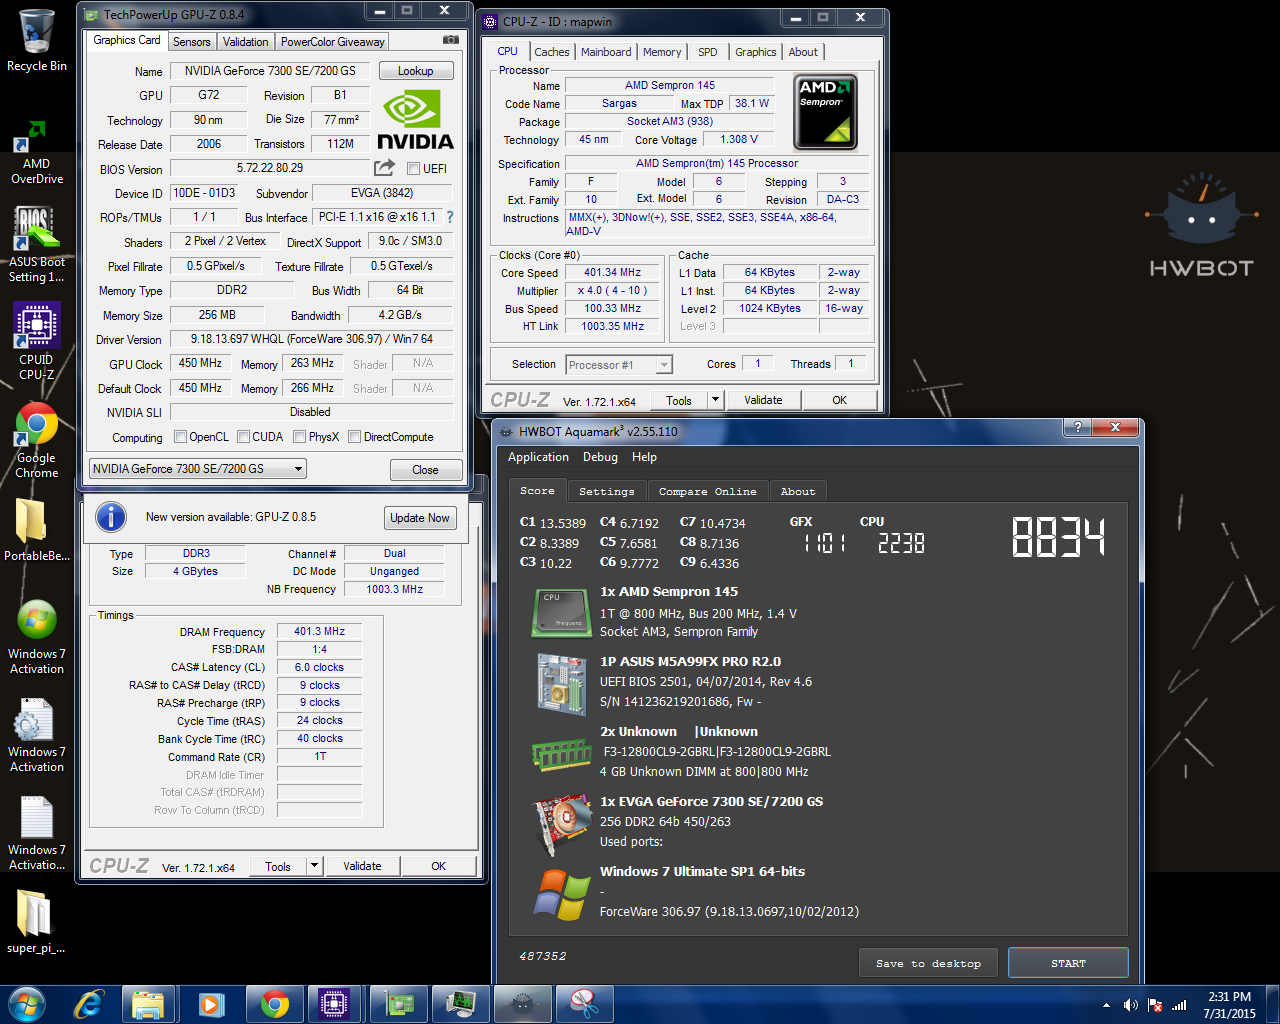
Task: Click the Close button in GPU-Z
Action: point(425,470)
